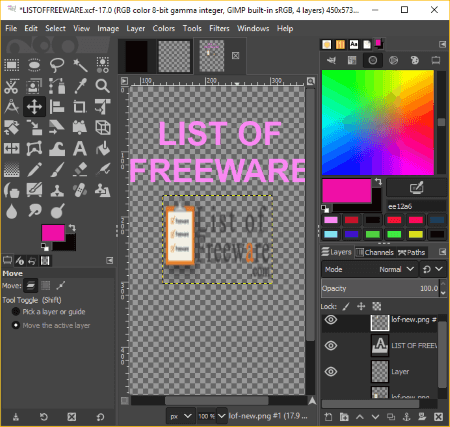Toggle lock pixels brush icon
The image size is (450, 427).
(x=346, y=306)
